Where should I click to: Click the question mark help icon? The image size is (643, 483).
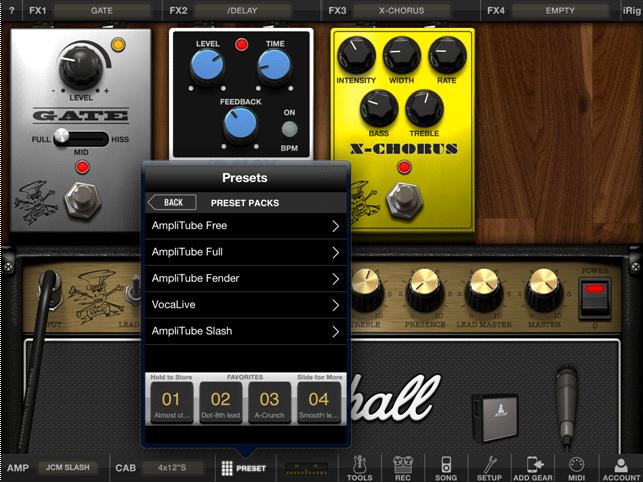coord(11,11)
